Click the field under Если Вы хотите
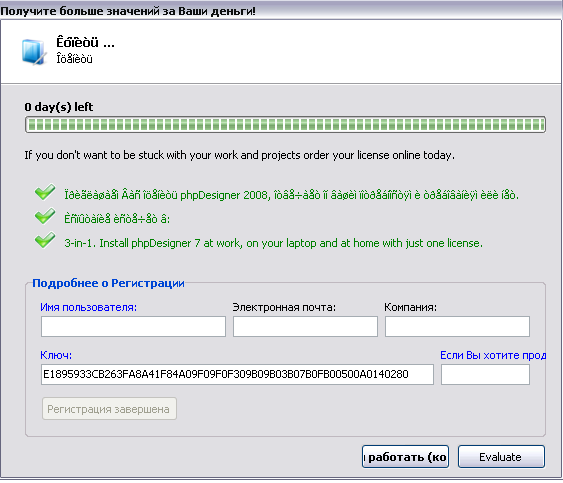Screen dimensions: 563x483 coord(485,375)
